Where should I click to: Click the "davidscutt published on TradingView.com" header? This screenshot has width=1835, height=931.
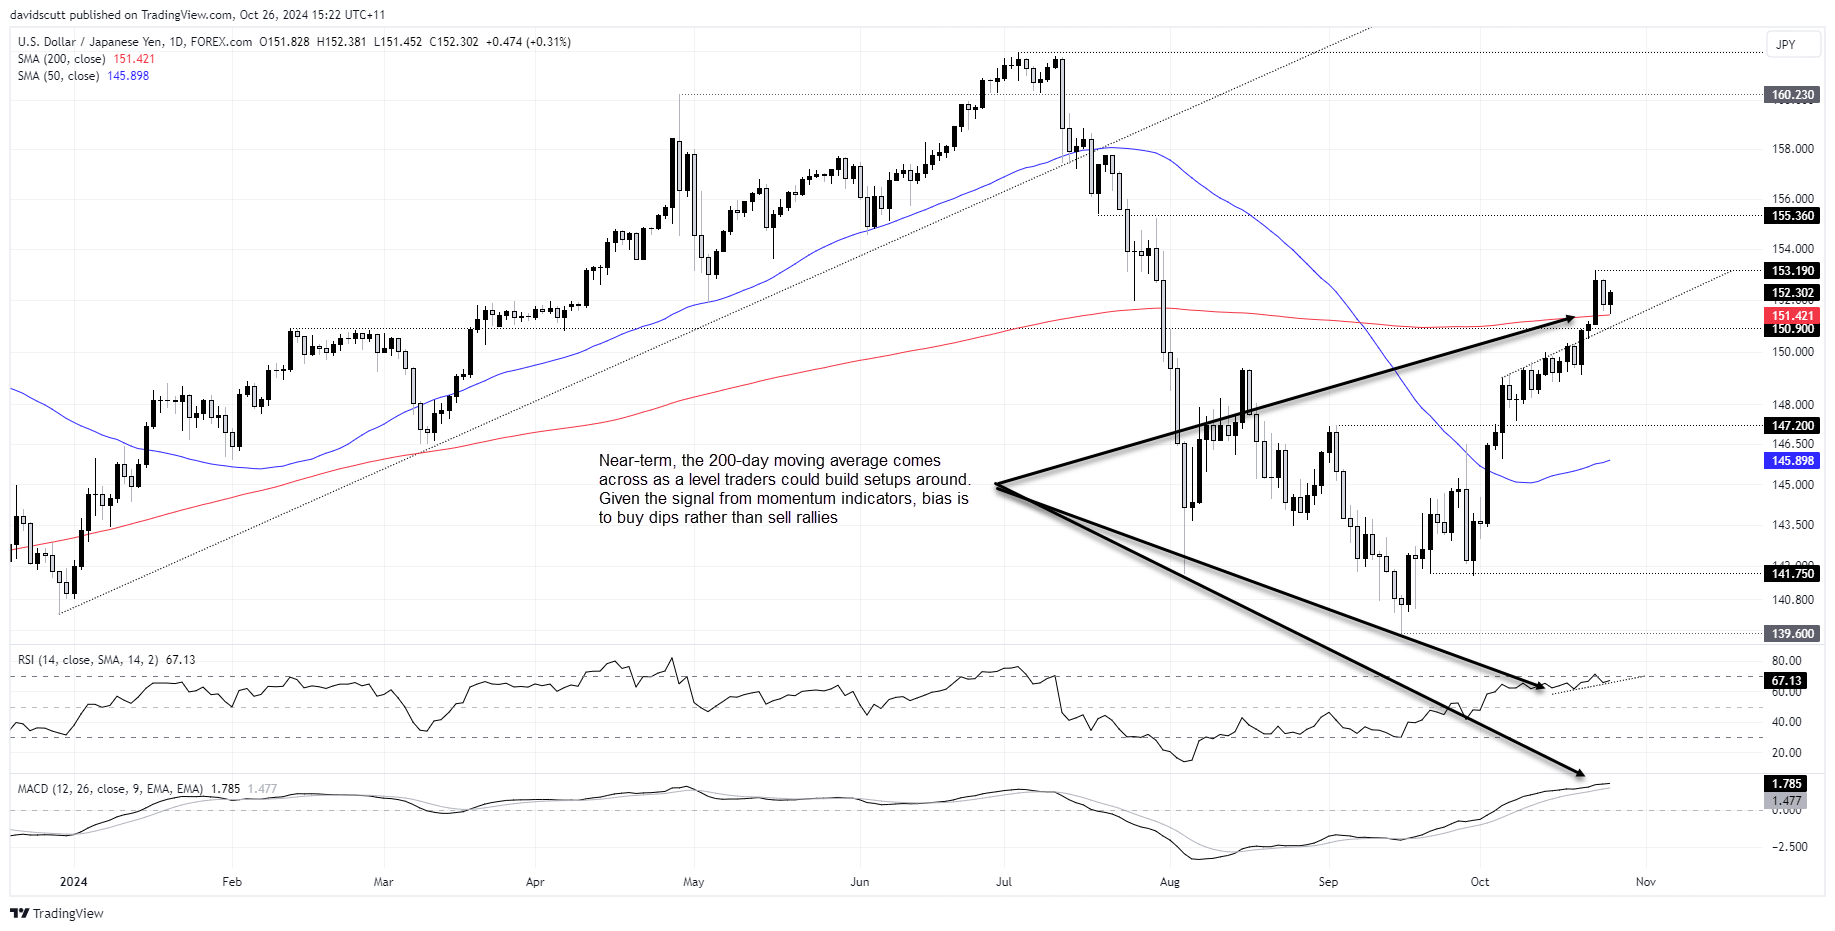[x=121, y=15]
